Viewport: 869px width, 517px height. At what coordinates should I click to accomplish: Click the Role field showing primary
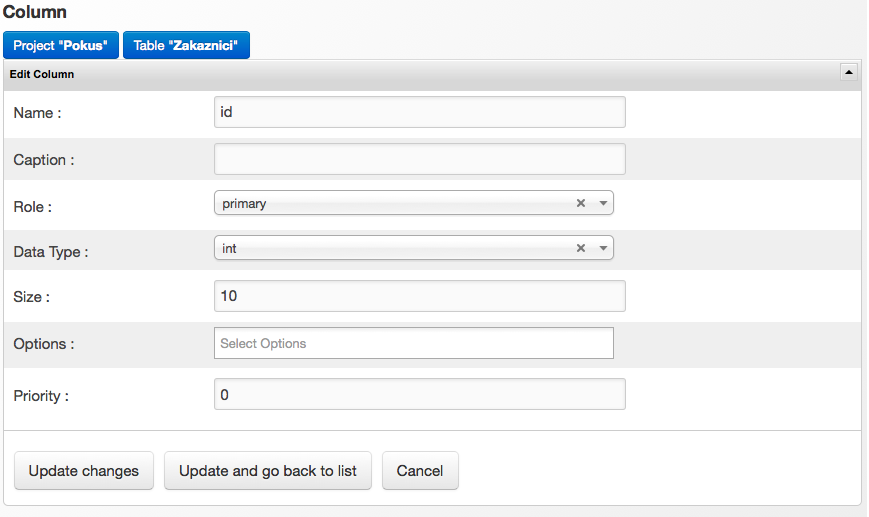[x=390, y=203]
